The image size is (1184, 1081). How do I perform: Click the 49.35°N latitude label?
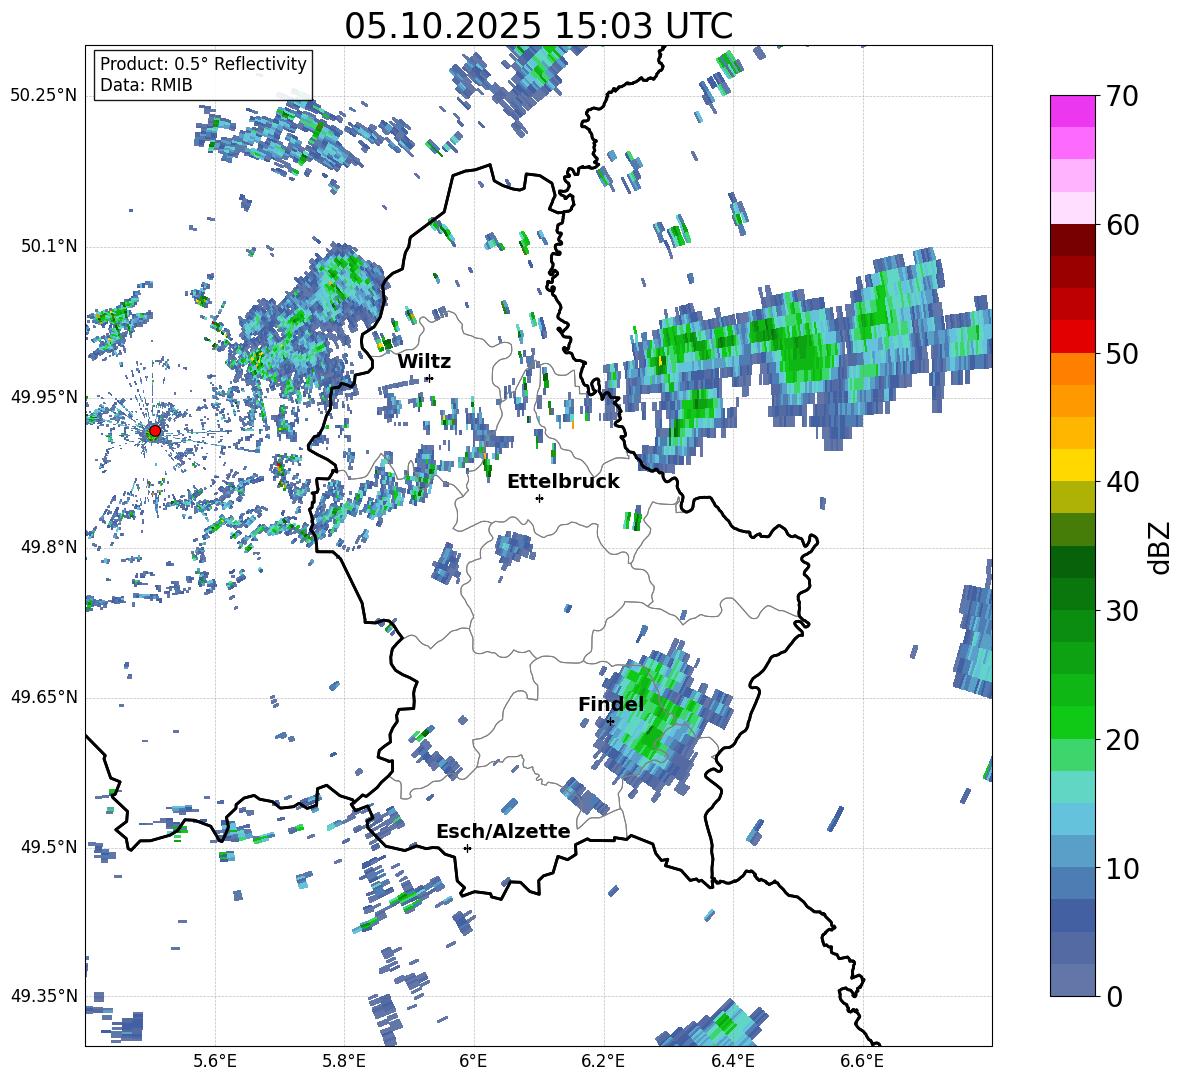pyautogui.click(x=44, y=996)
